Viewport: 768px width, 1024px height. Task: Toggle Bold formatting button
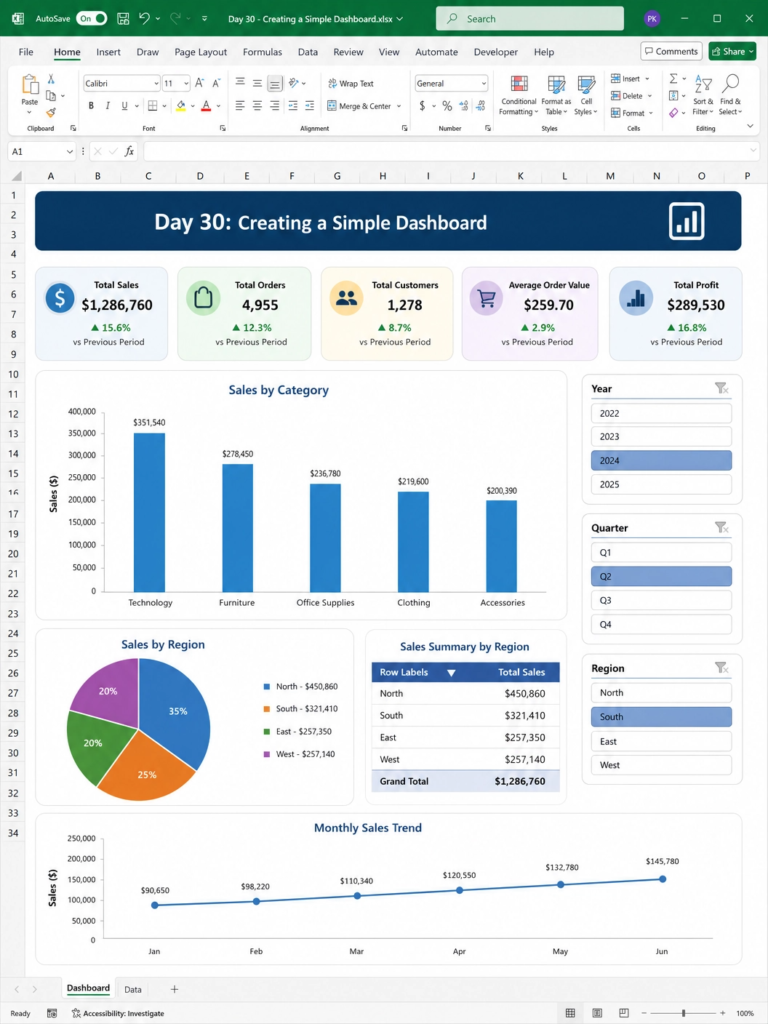click(91, 106)
